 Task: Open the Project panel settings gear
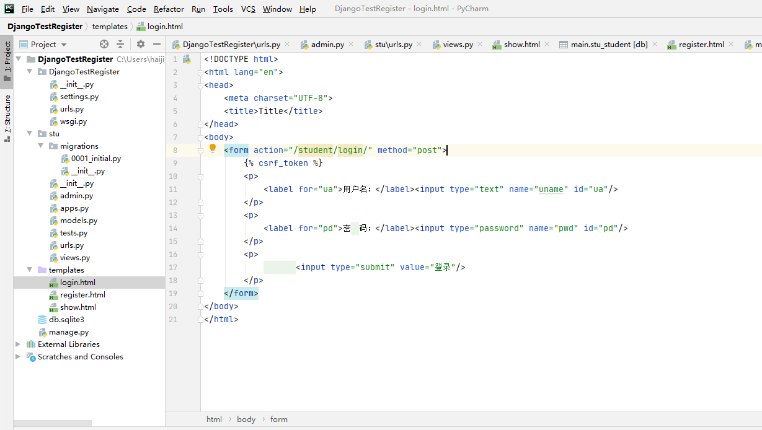pos(139,45)
